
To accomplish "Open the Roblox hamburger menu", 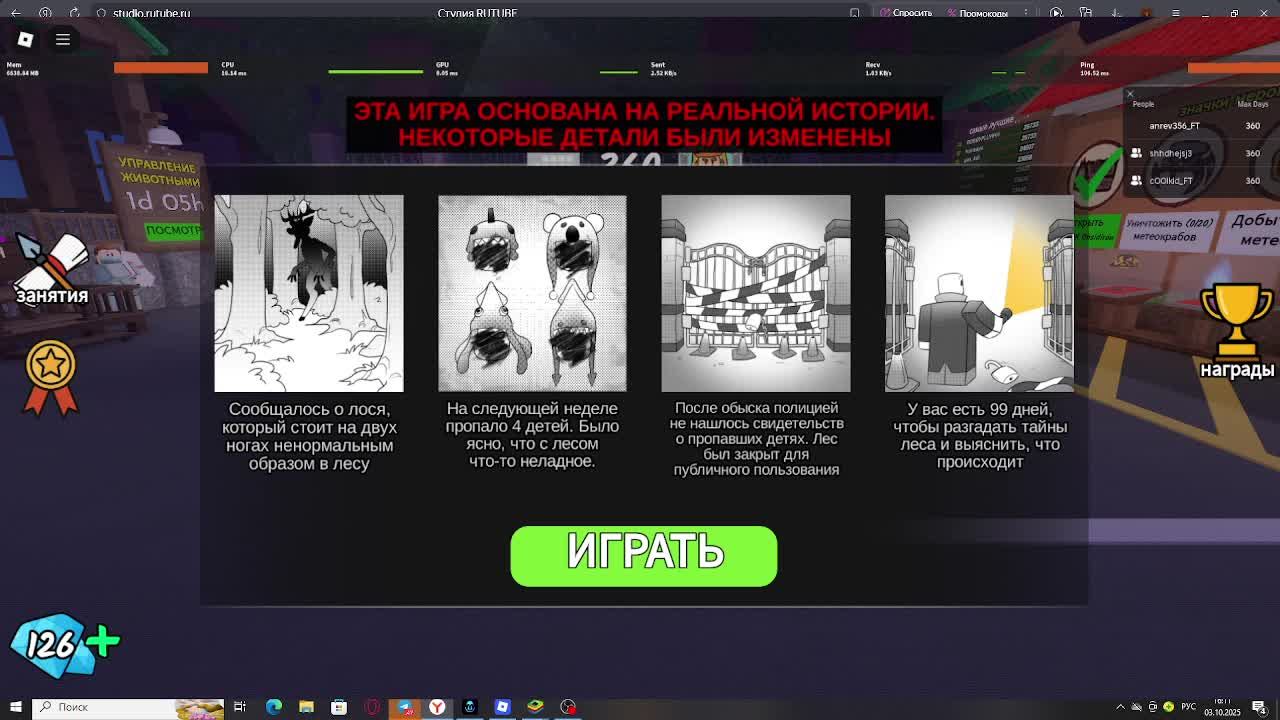I will 62,39.
